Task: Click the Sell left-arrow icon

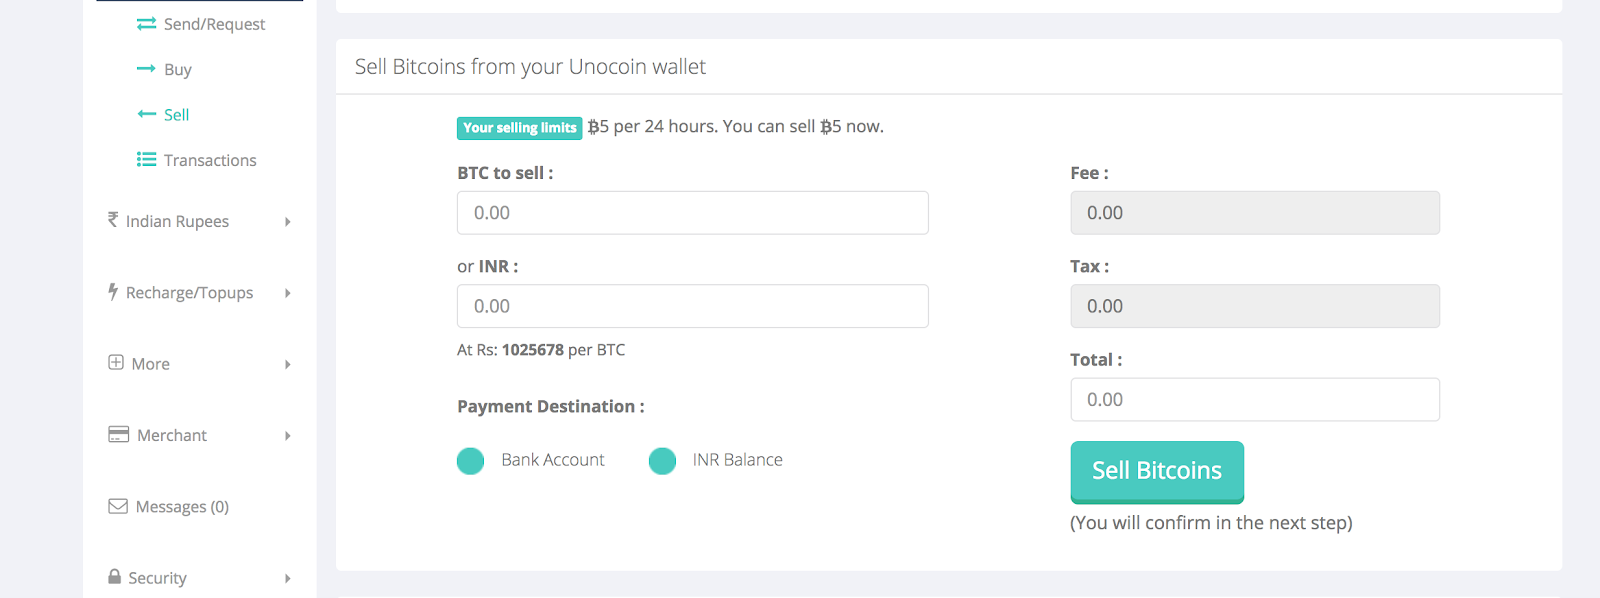Action: tap(146, 114)
